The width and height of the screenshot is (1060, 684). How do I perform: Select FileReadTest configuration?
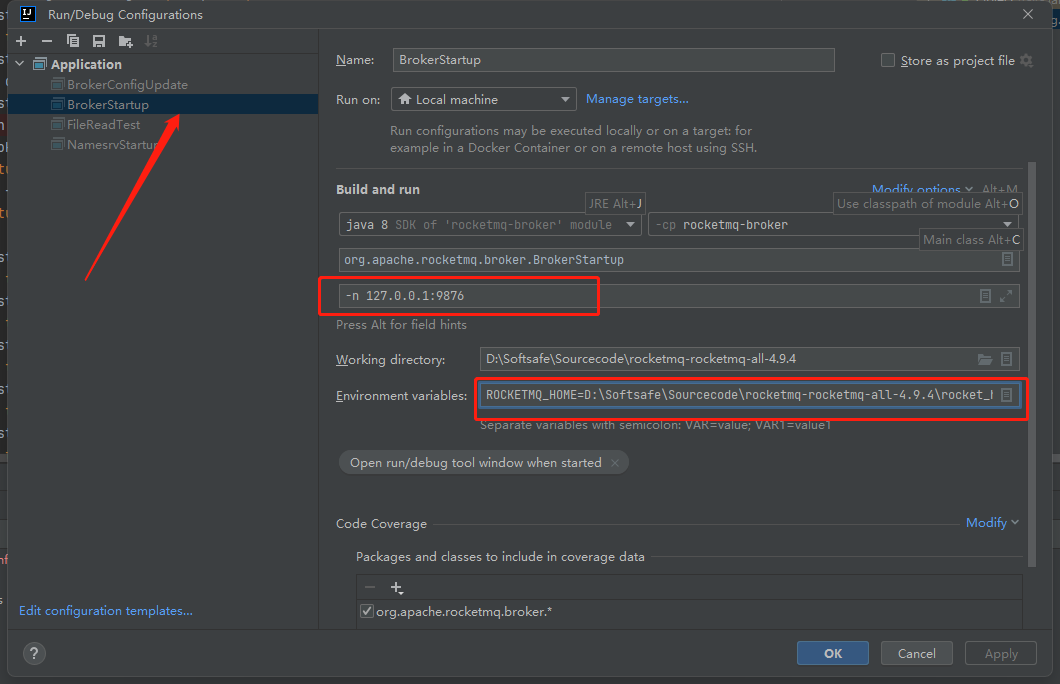pos(103,124)
